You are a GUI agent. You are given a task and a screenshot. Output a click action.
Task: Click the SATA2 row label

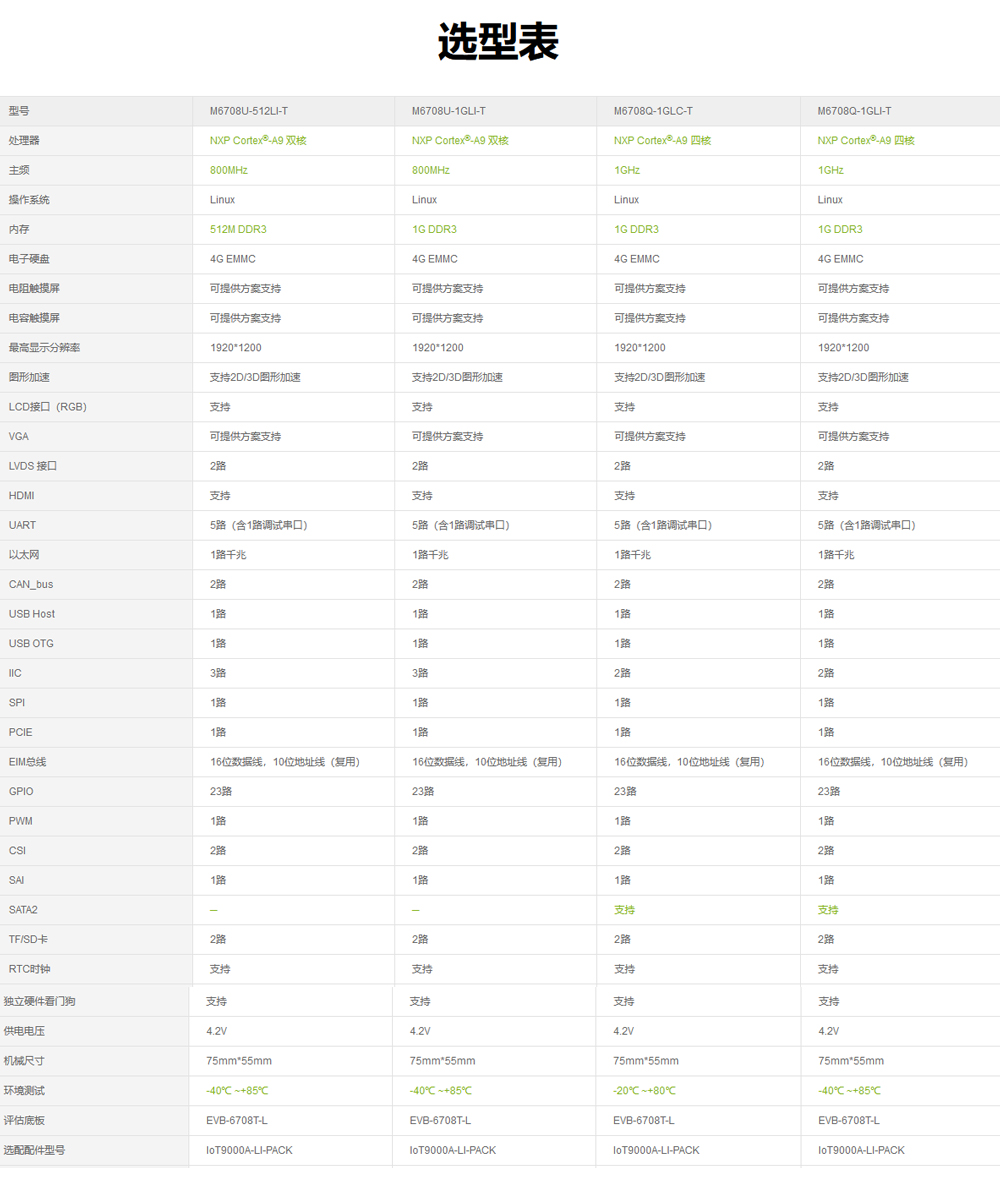(x=23, y=910)
